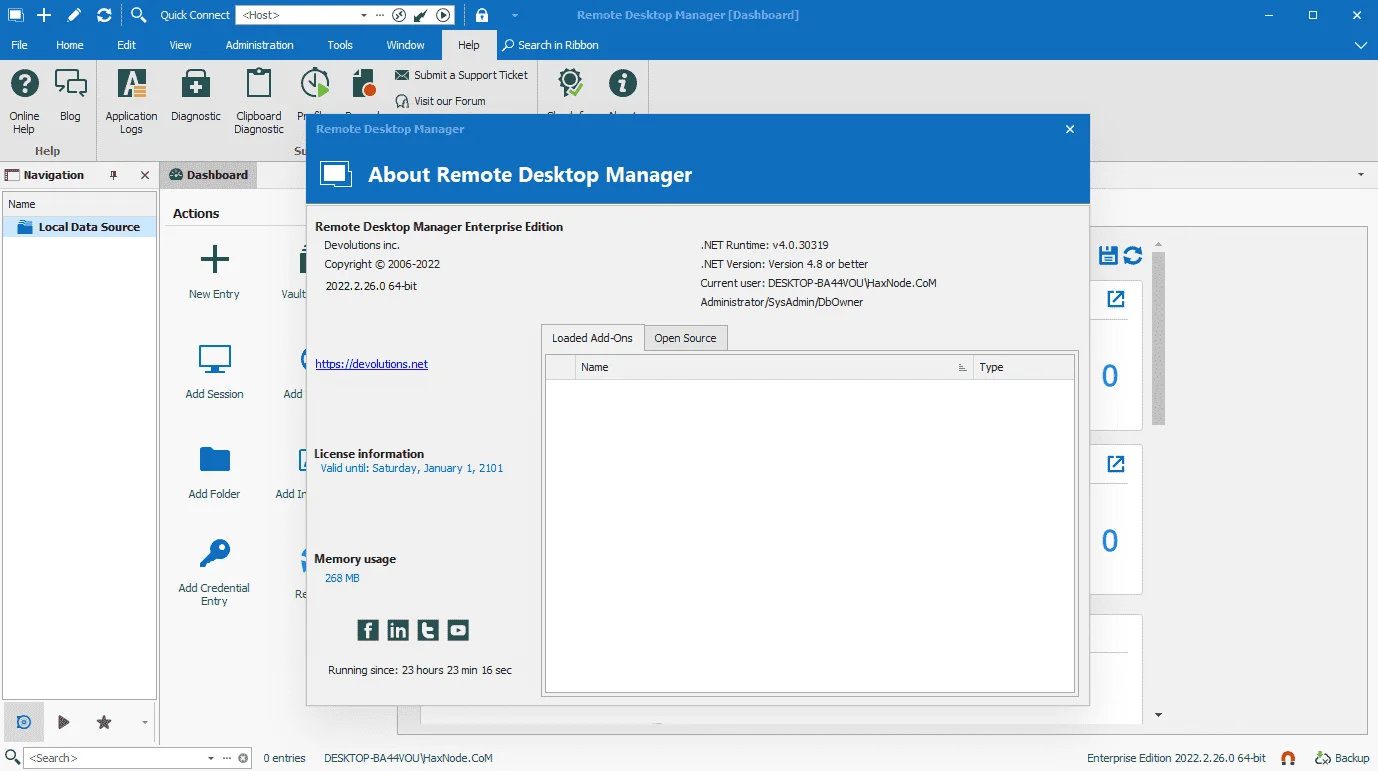Click the save disk icon on dashboard
The width and height of the screenshot is (1378, 771).
pos(1108,255)
